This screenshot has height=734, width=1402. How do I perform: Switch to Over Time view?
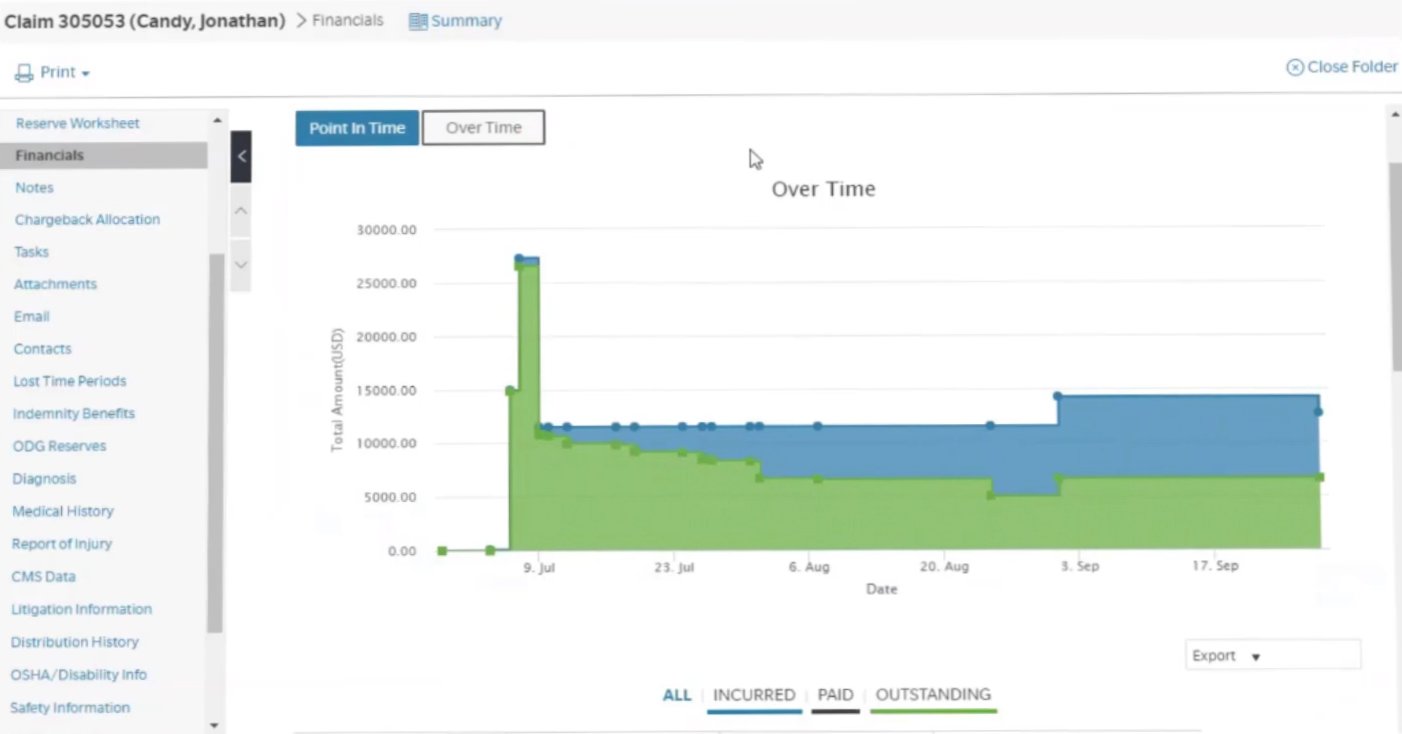coord(483,128)
